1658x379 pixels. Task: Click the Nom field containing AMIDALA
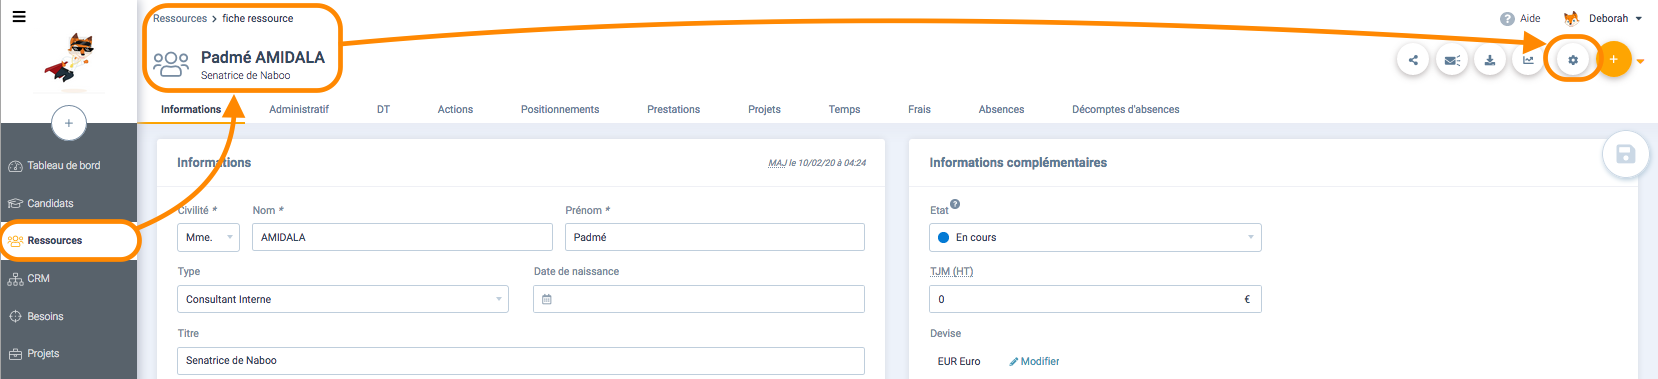(x=402, y=237)
